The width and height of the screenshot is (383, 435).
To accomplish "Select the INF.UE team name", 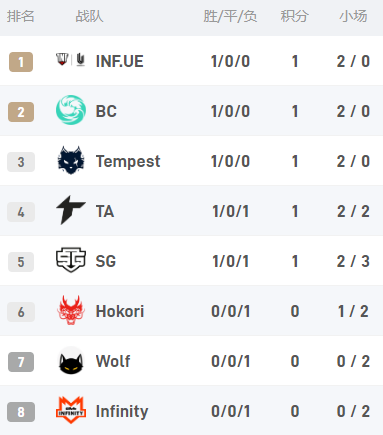I will [x=119, y=61].
